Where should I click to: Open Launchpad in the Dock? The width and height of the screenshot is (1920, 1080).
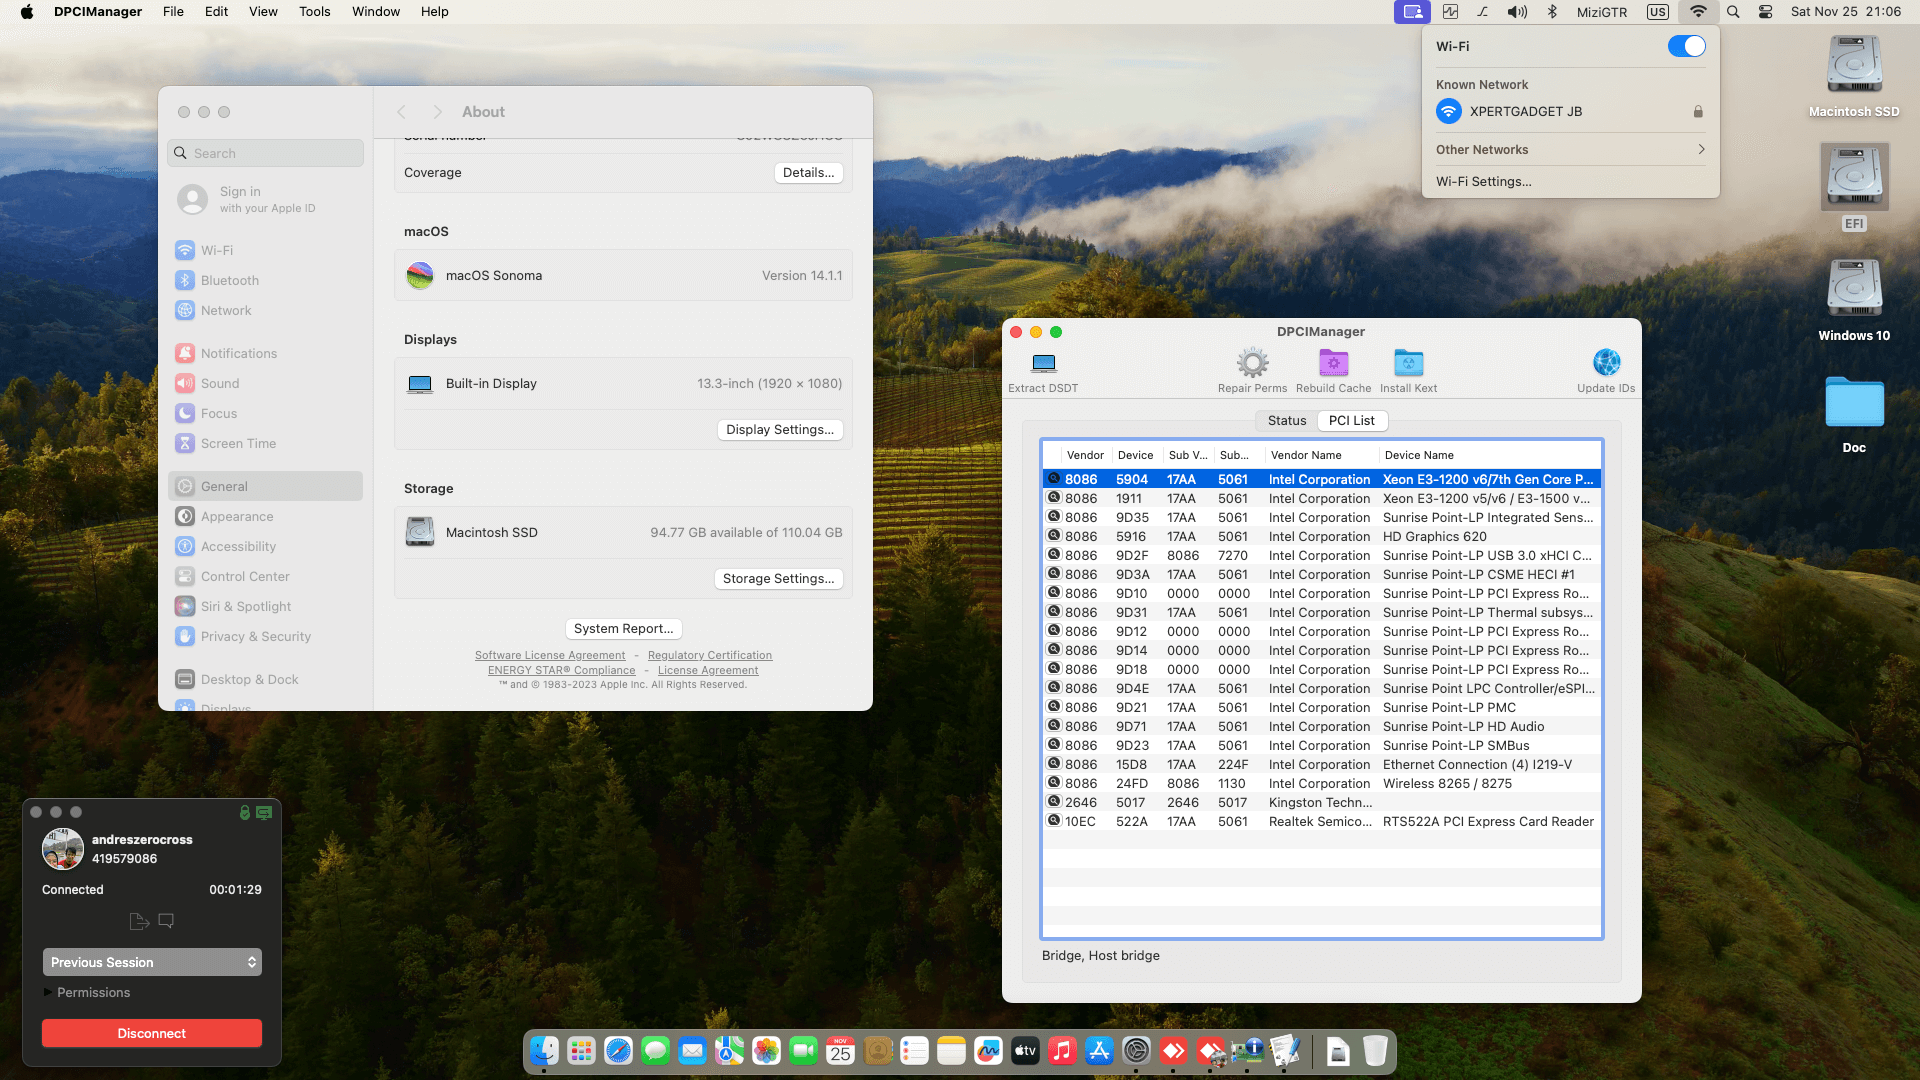coord(581,1051)
